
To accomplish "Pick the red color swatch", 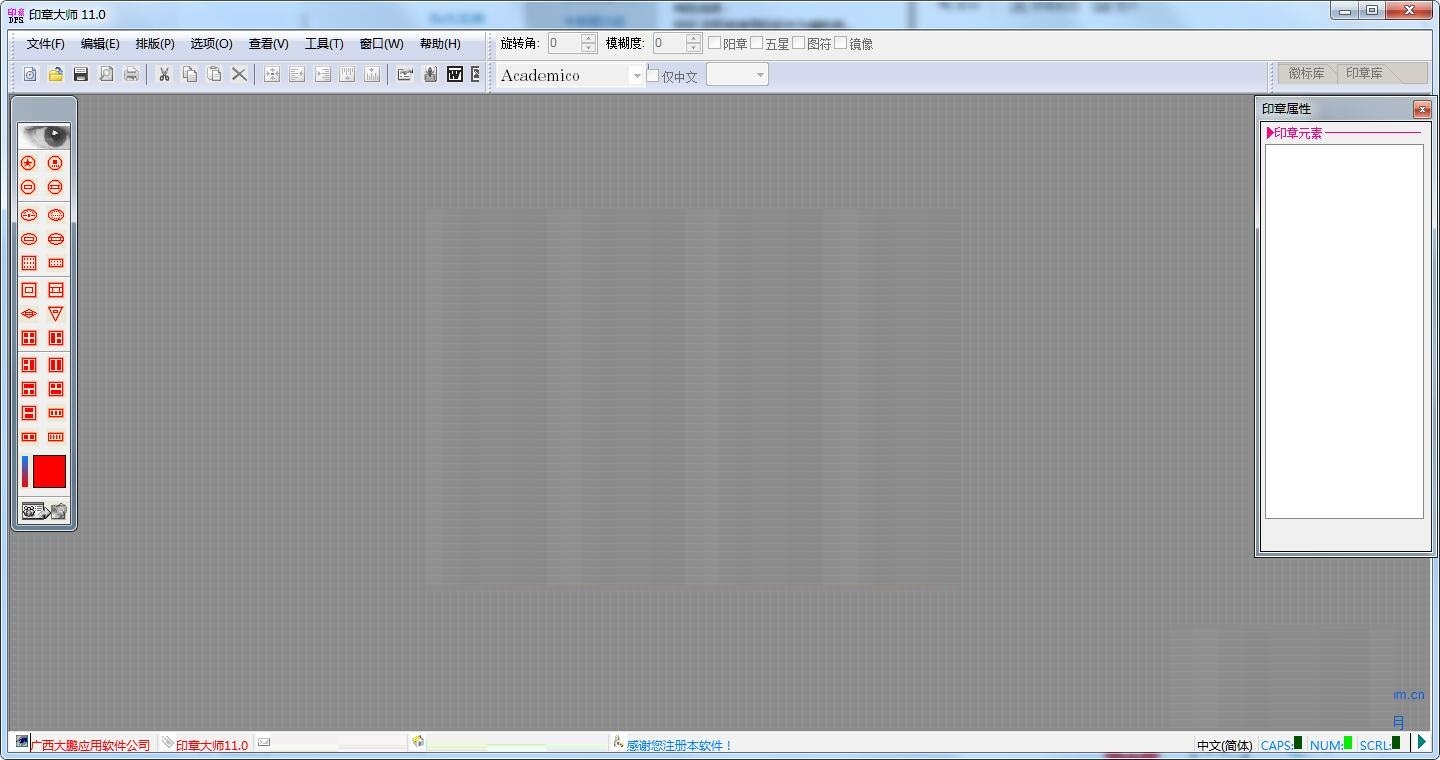I will point(47,470).
